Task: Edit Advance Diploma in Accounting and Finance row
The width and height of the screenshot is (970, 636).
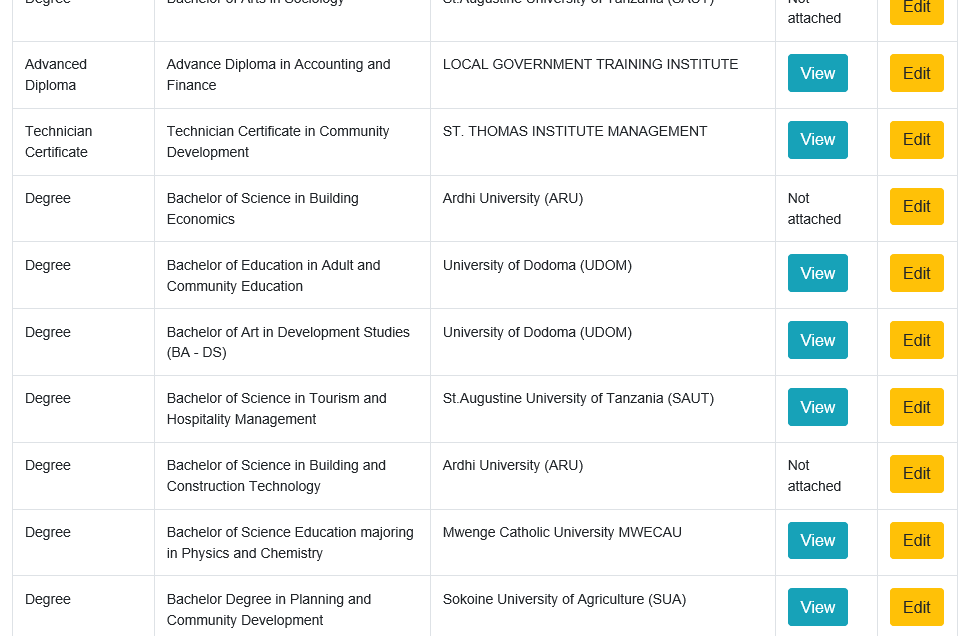Action: (x=916, y=73)
